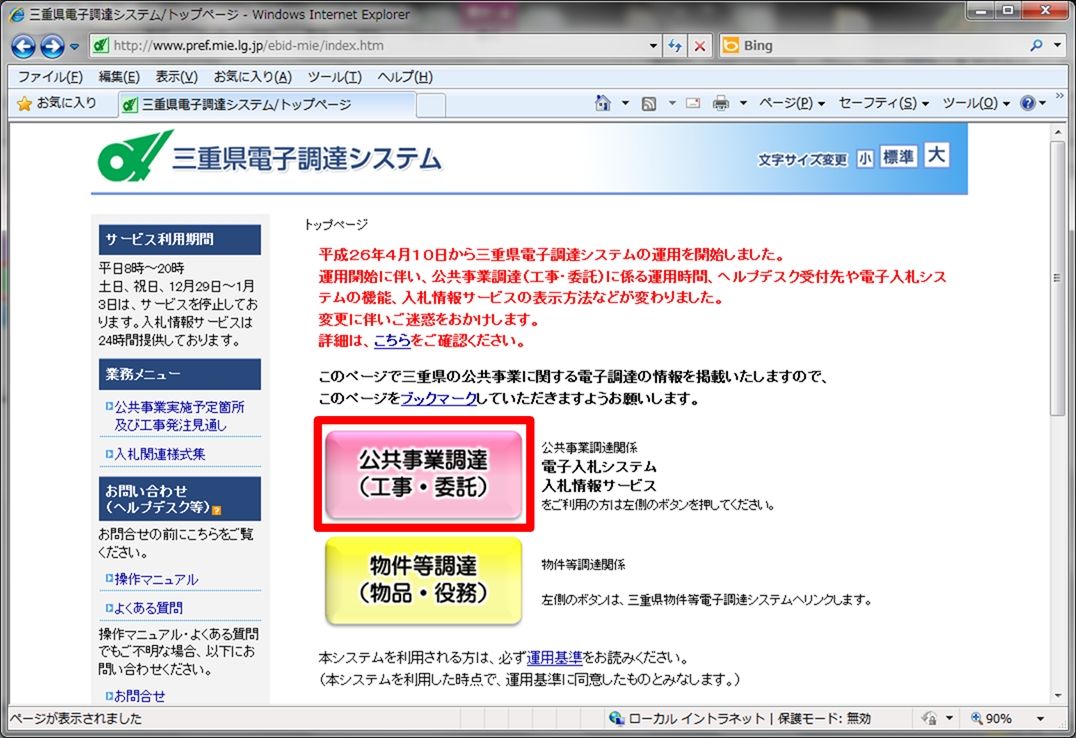Expand the Home button dropdown arrow
This screenshot has width=1076, height=738.
pyautogui.click(x=625, y=104)
